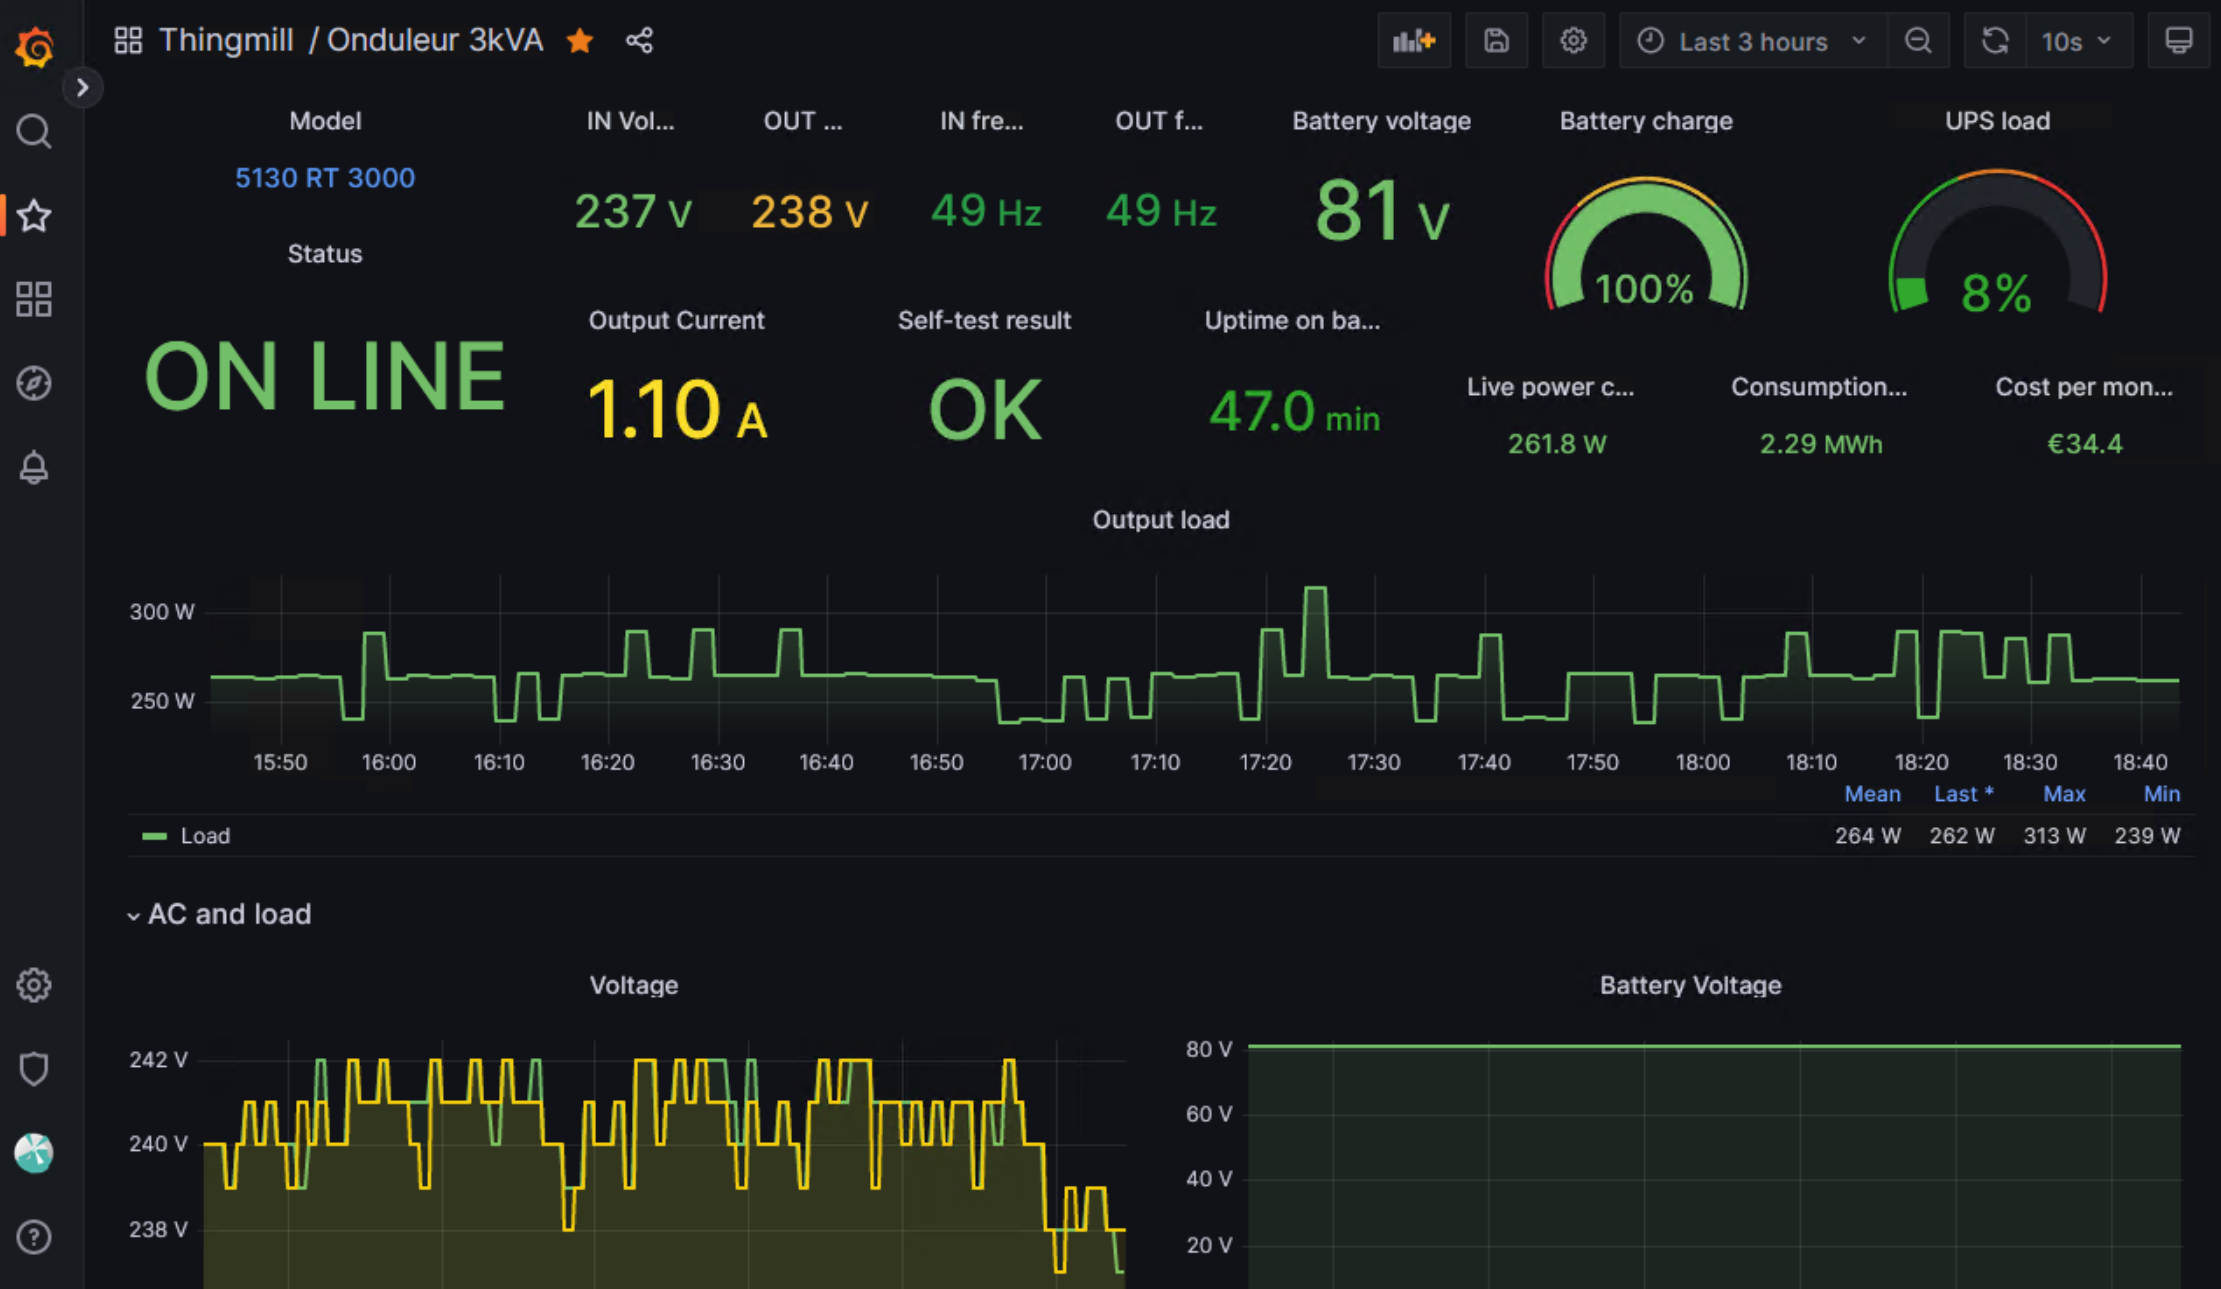The width and height of the screenshot is (2221, 1289).
Task: Open the Last 3 hours time picker
Action: point(1752,41)
